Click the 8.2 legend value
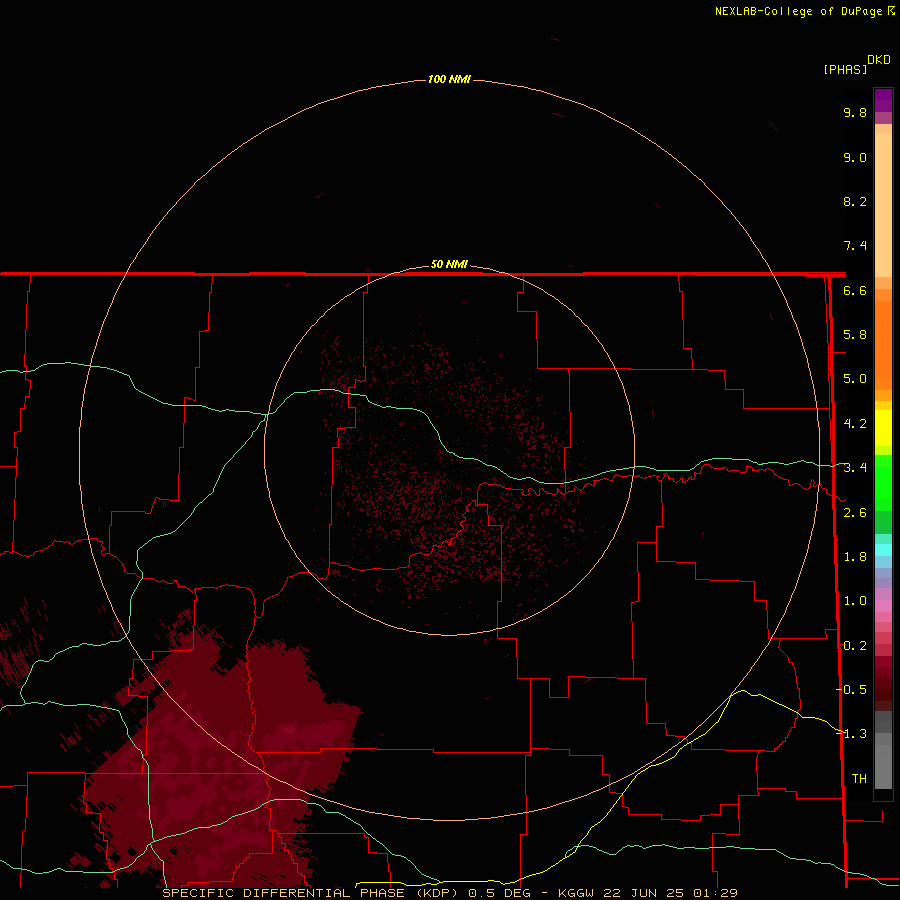Screen dimensions: 900x900 [x=855, y=201]
